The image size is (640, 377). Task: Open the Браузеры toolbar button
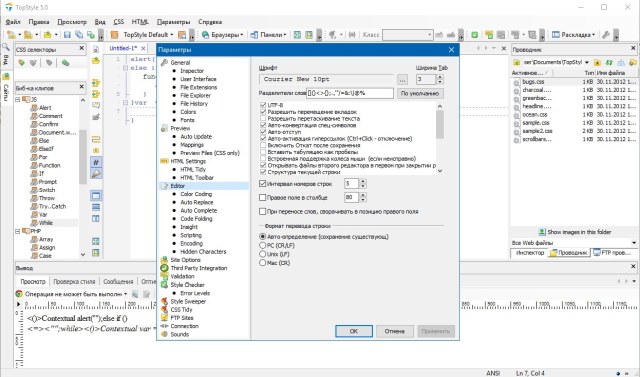click(222, 35)
